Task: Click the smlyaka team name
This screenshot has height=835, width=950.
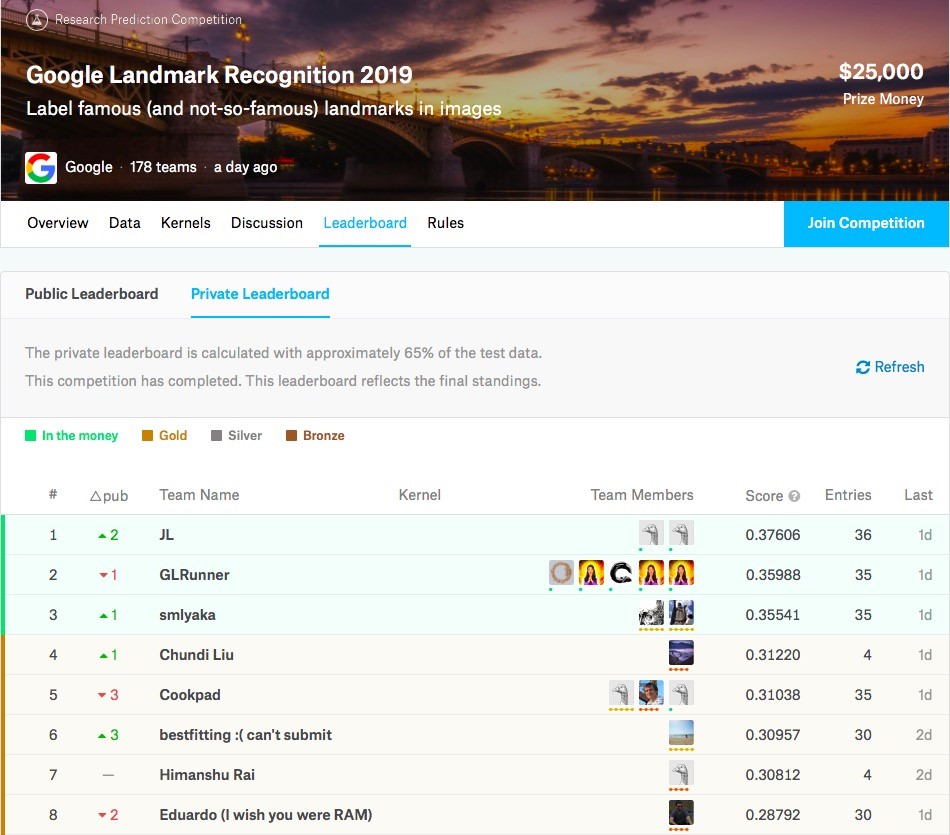Action: [187, 615]
